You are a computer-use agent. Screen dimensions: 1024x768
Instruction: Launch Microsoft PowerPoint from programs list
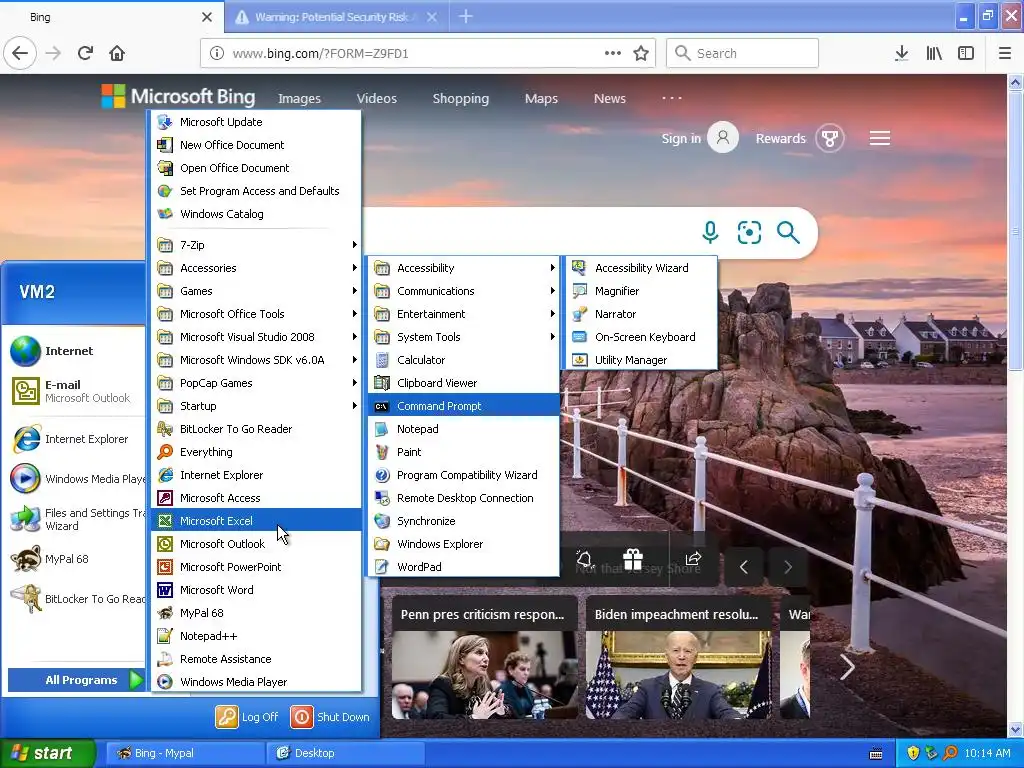(x=256, y=567)
